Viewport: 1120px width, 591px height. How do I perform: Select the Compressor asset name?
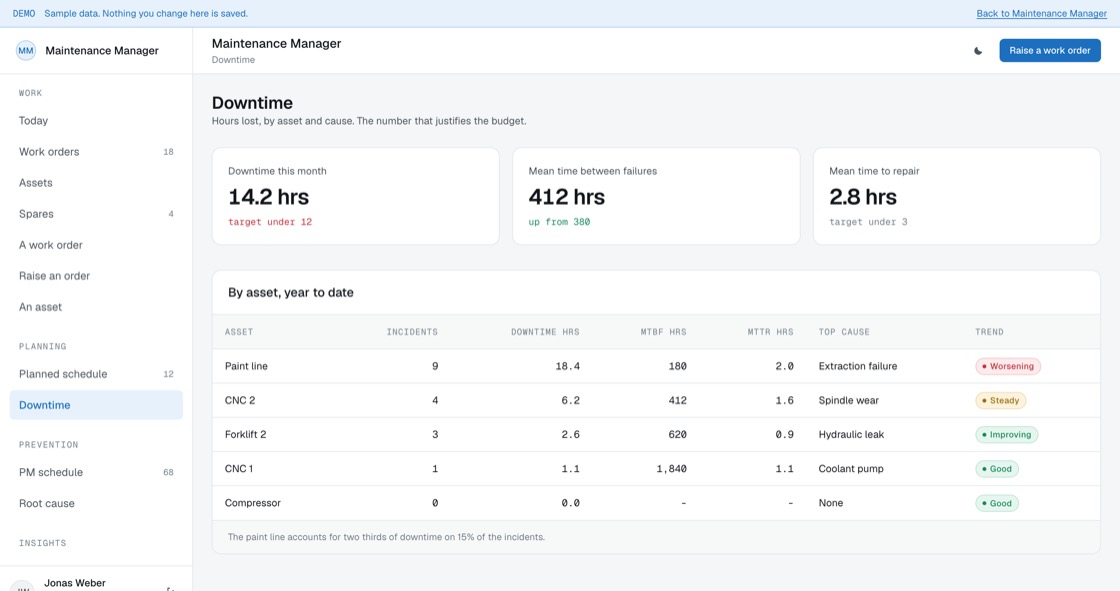point(252,503)
